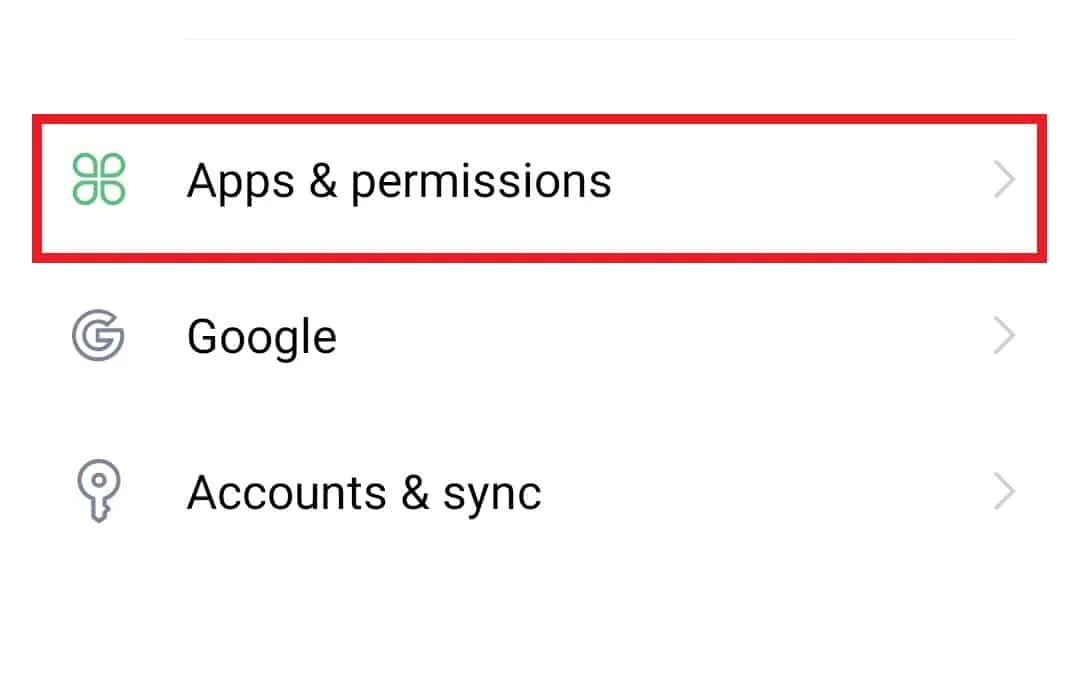This screenshot has width=1080, height=679.
Task: Open the Google settings entry
Action: point(539,335)
